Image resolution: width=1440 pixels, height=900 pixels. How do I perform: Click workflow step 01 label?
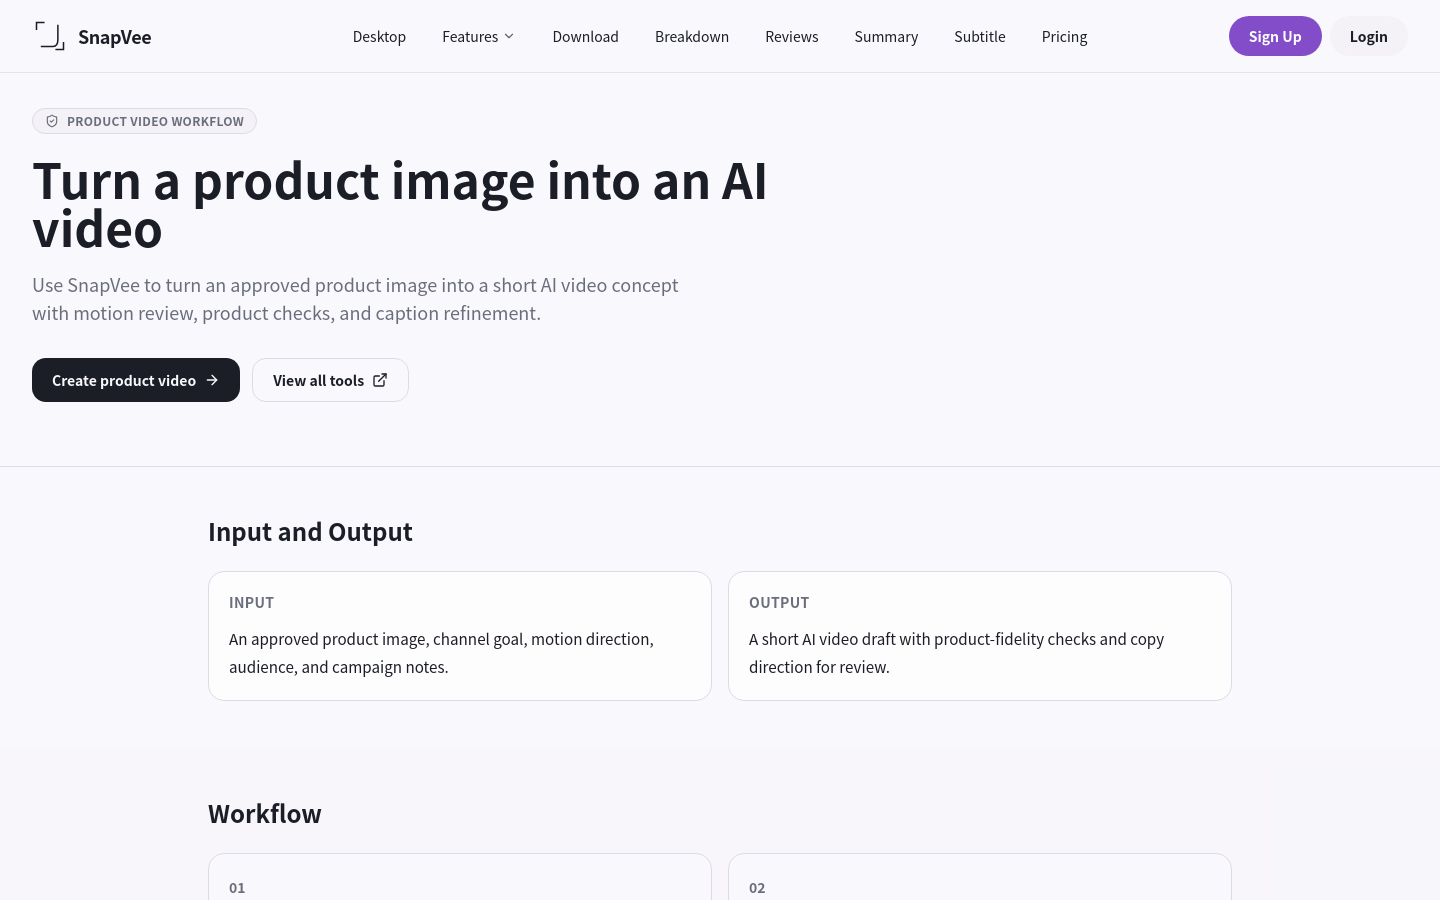pyautogui.click(x=237, y=888)
